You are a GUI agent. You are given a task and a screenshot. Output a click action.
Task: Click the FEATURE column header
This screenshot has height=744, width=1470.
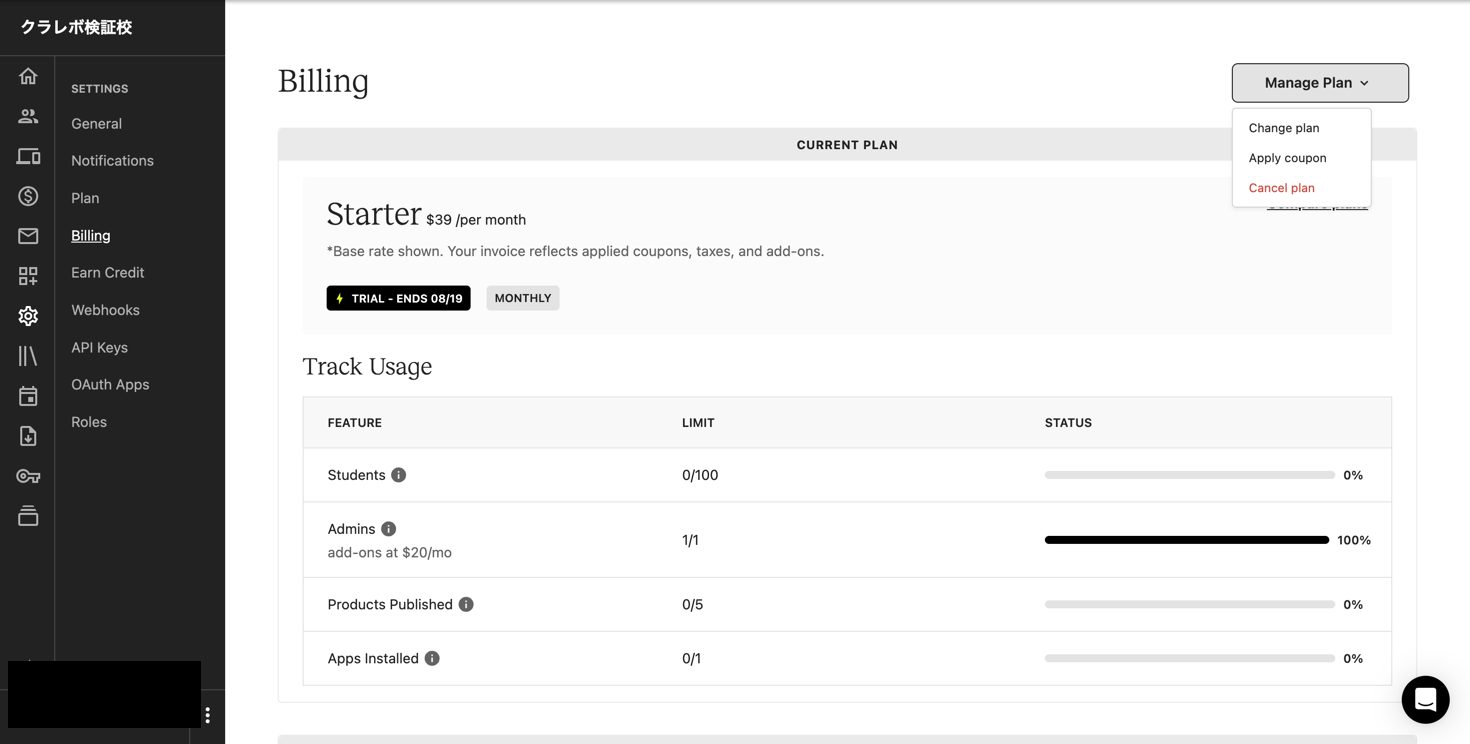pos(355,423)
